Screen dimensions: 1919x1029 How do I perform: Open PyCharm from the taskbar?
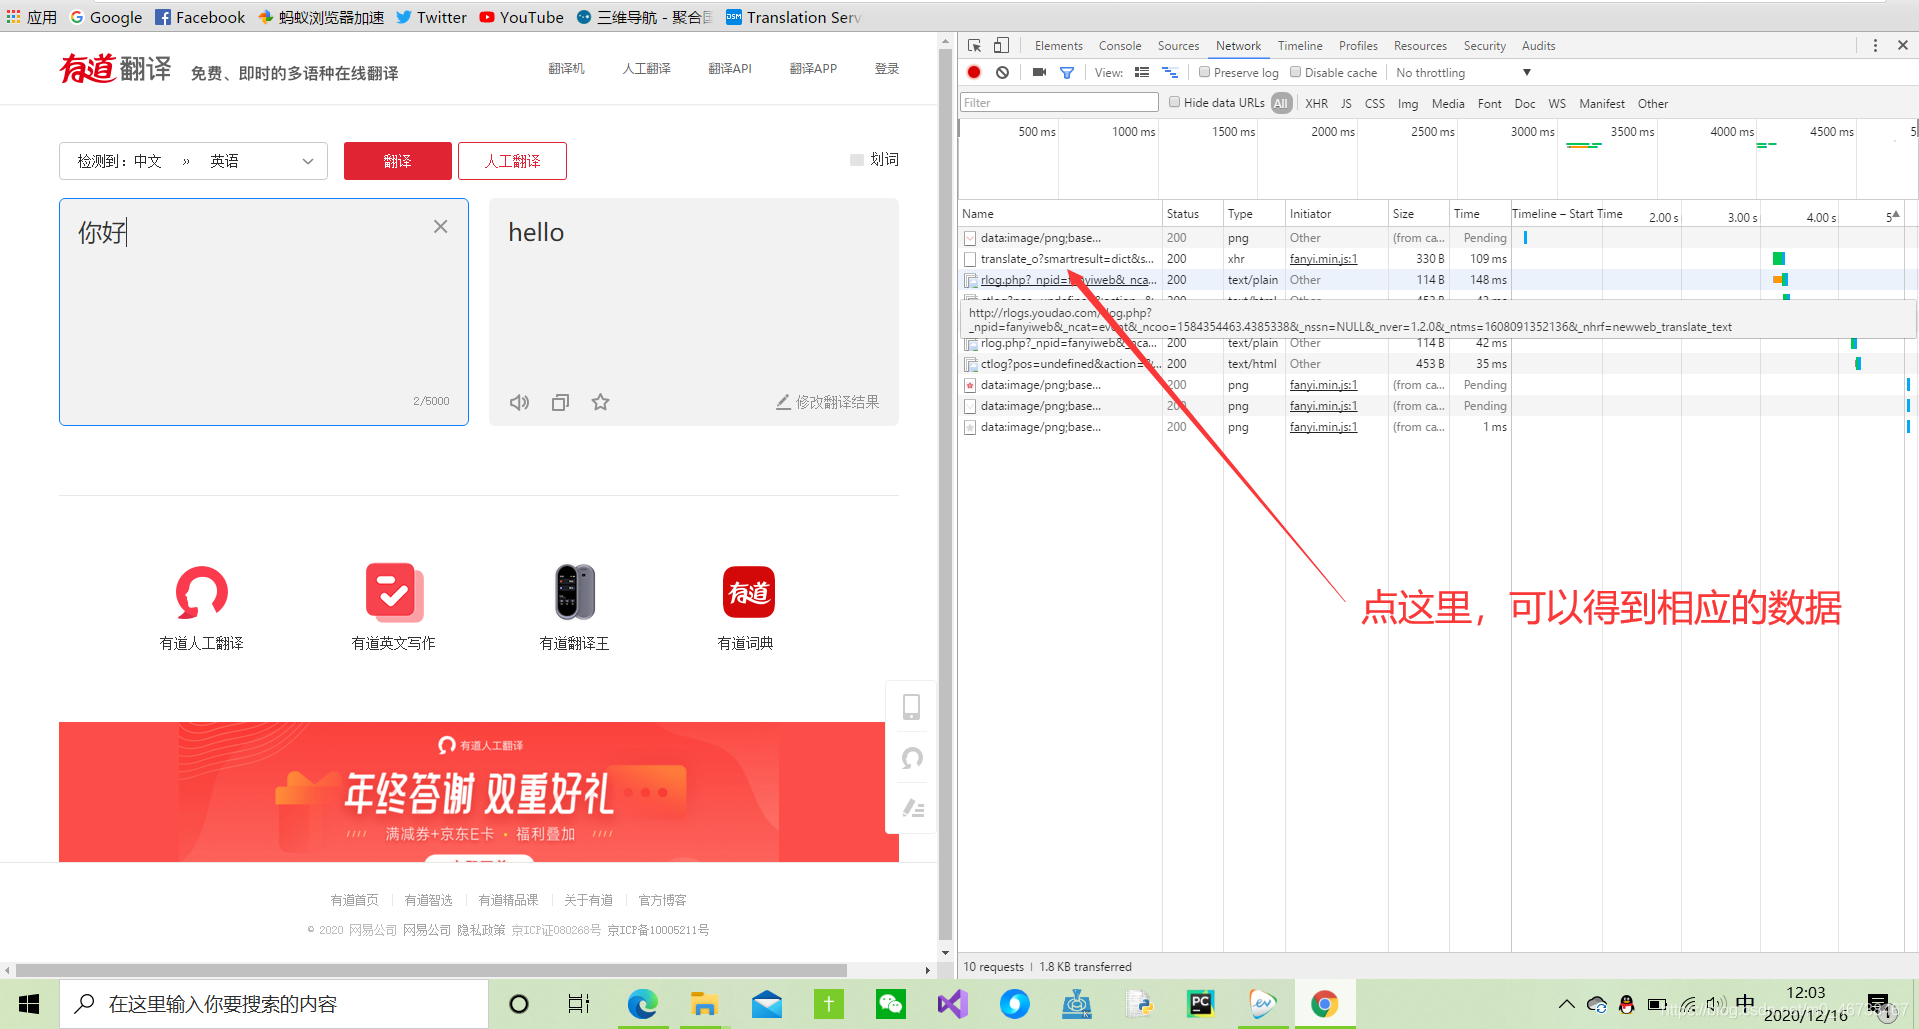click(x=1200, y=1004)
